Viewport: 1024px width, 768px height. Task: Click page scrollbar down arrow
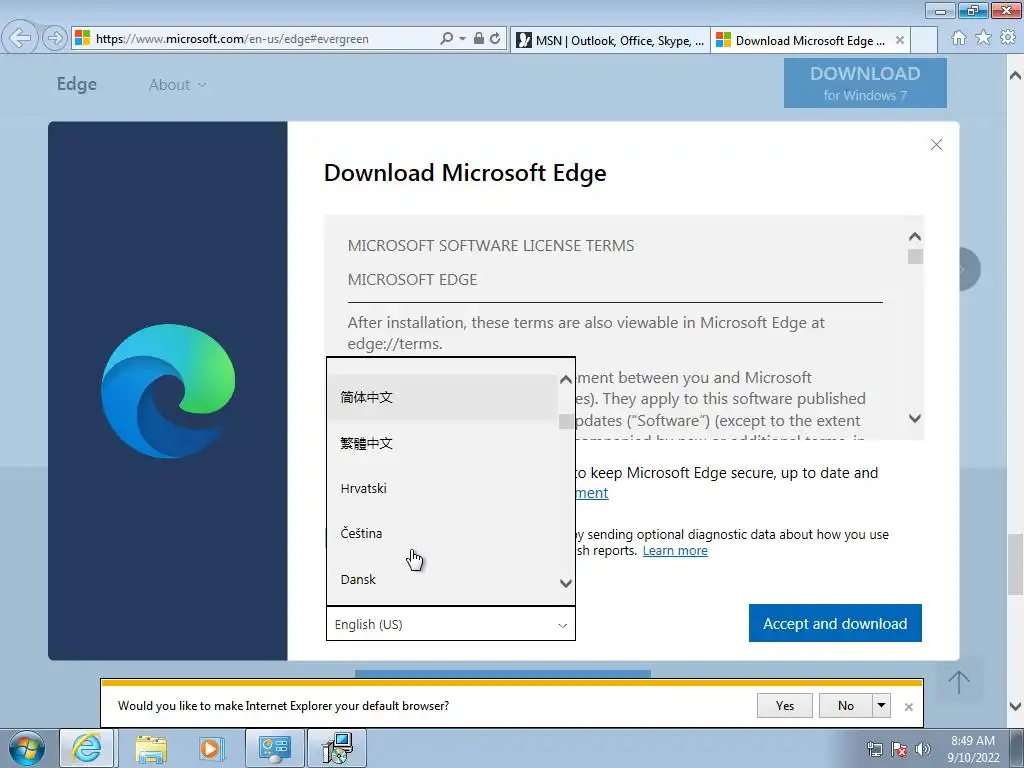(x=1016, y=706)
